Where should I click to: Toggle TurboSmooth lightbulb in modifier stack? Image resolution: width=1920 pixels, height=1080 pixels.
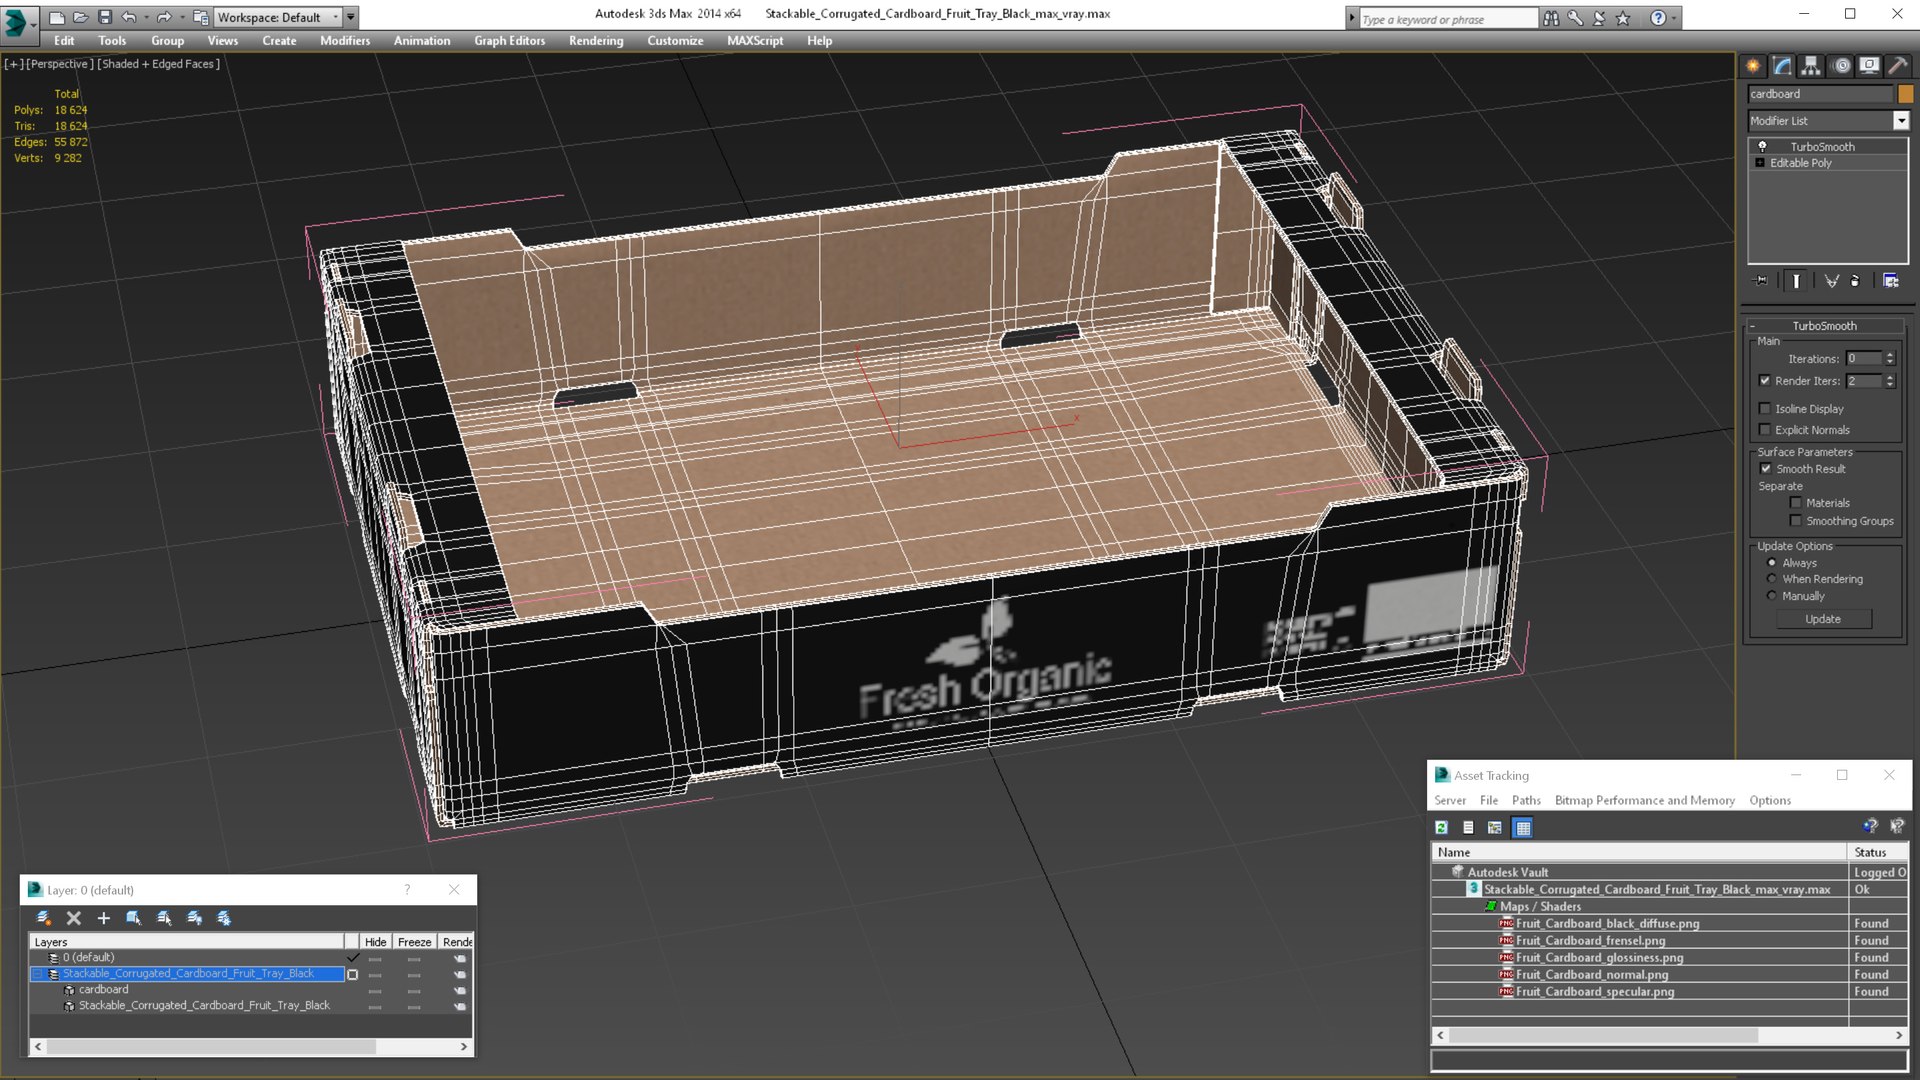click(1762, 146)
